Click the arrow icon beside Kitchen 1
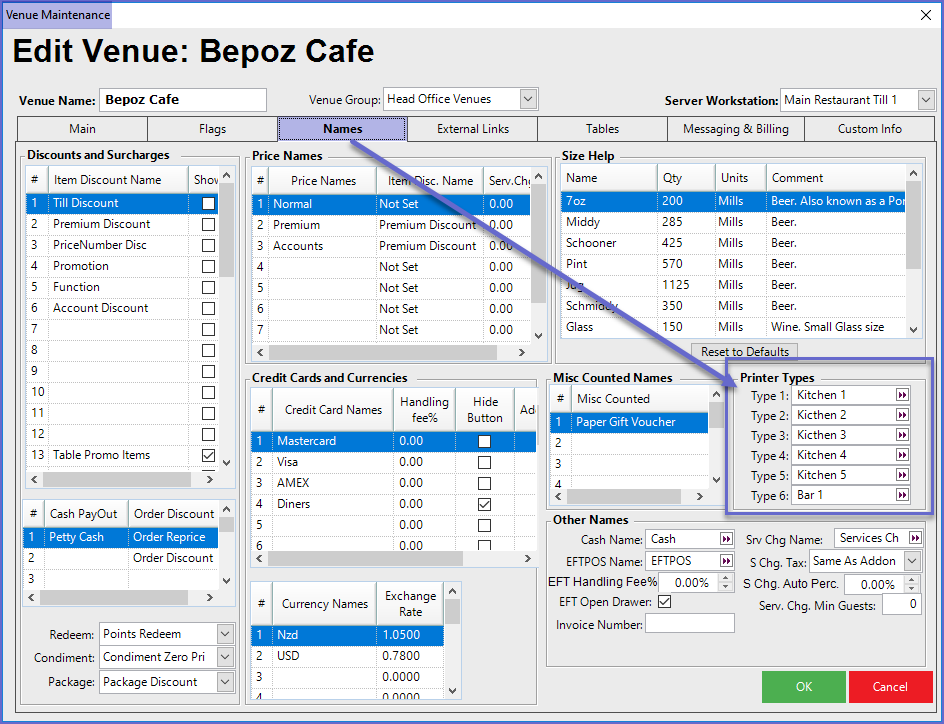This screenshot has width=944, height=724. [903, 395]
